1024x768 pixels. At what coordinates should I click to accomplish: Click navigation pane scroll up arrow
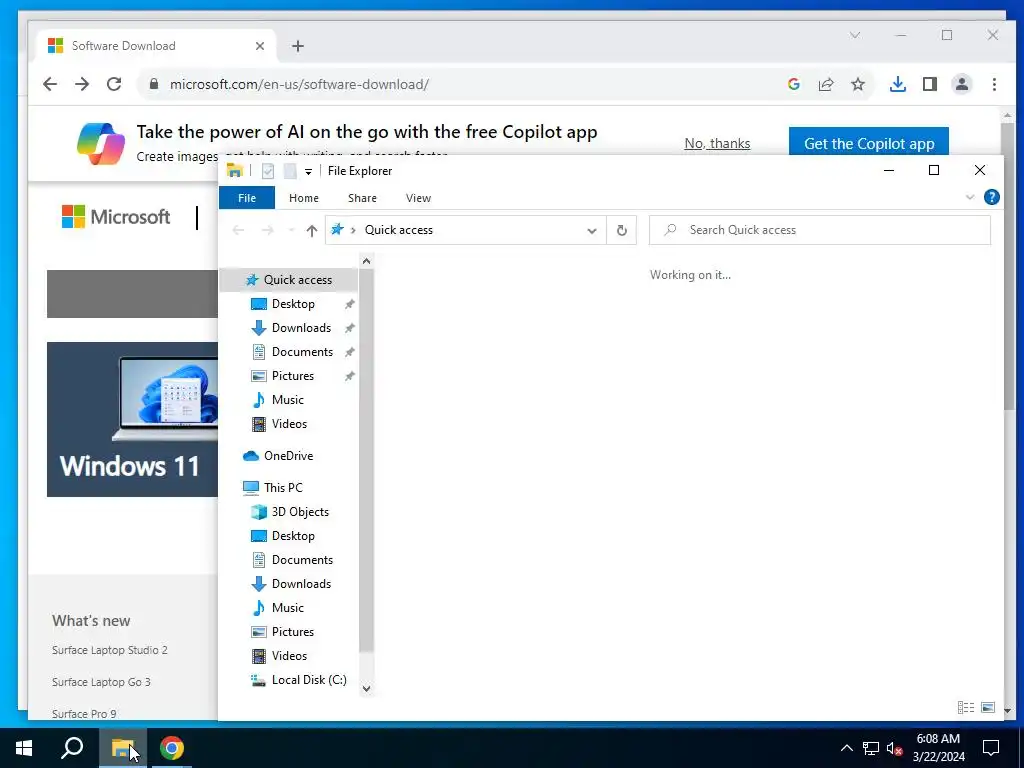tap(366, 261)
